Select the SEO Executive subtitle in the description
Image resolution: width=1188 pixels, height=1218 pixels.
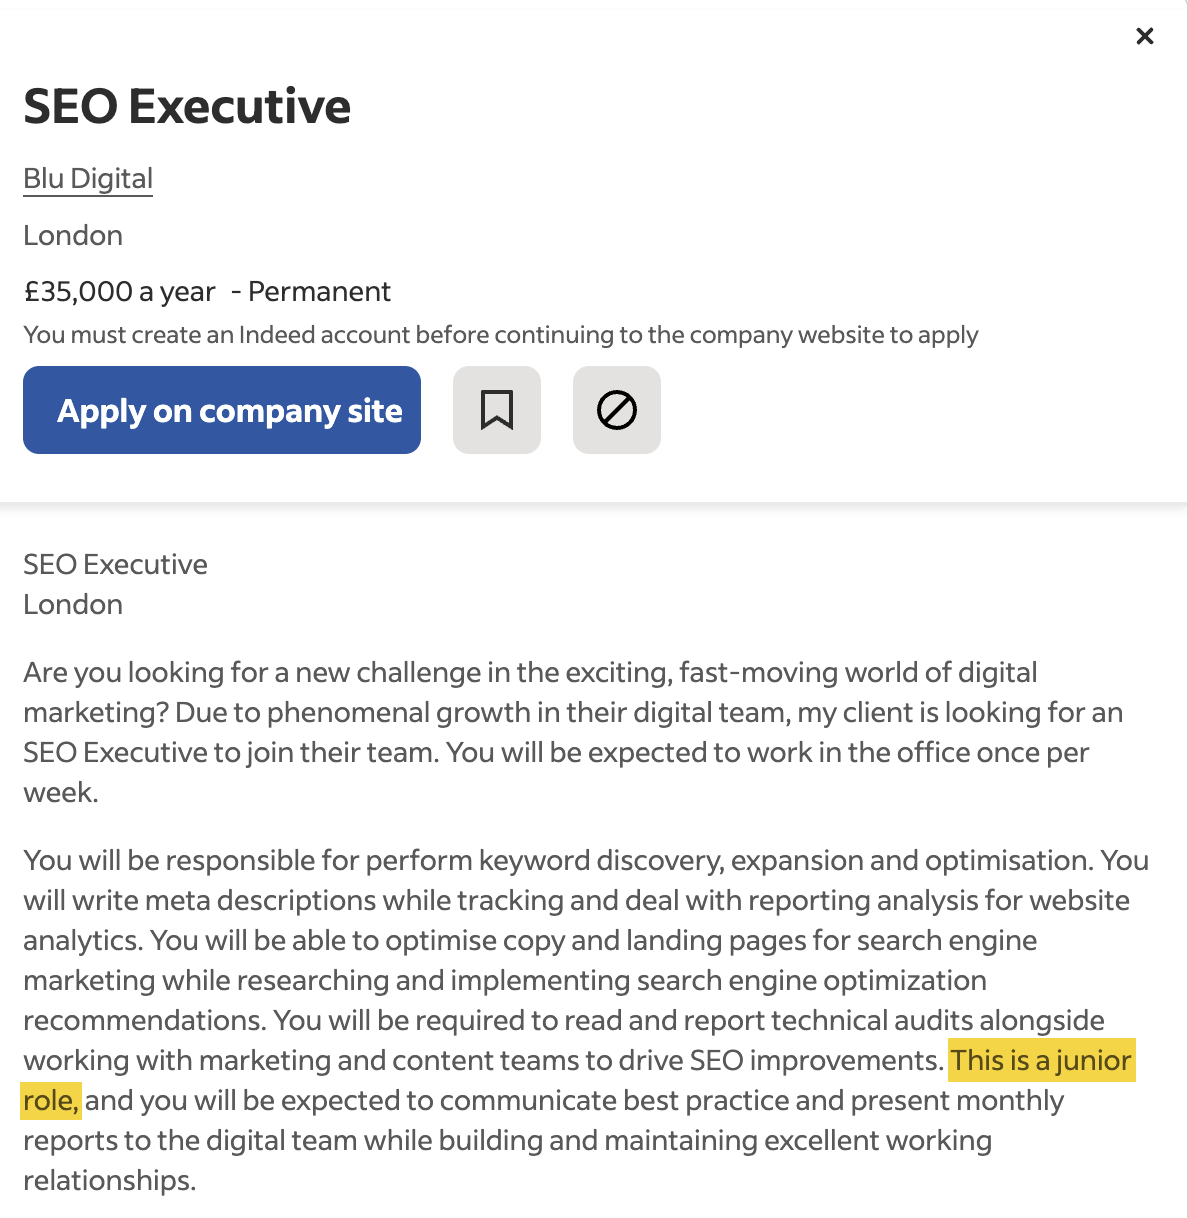point(114,564)
